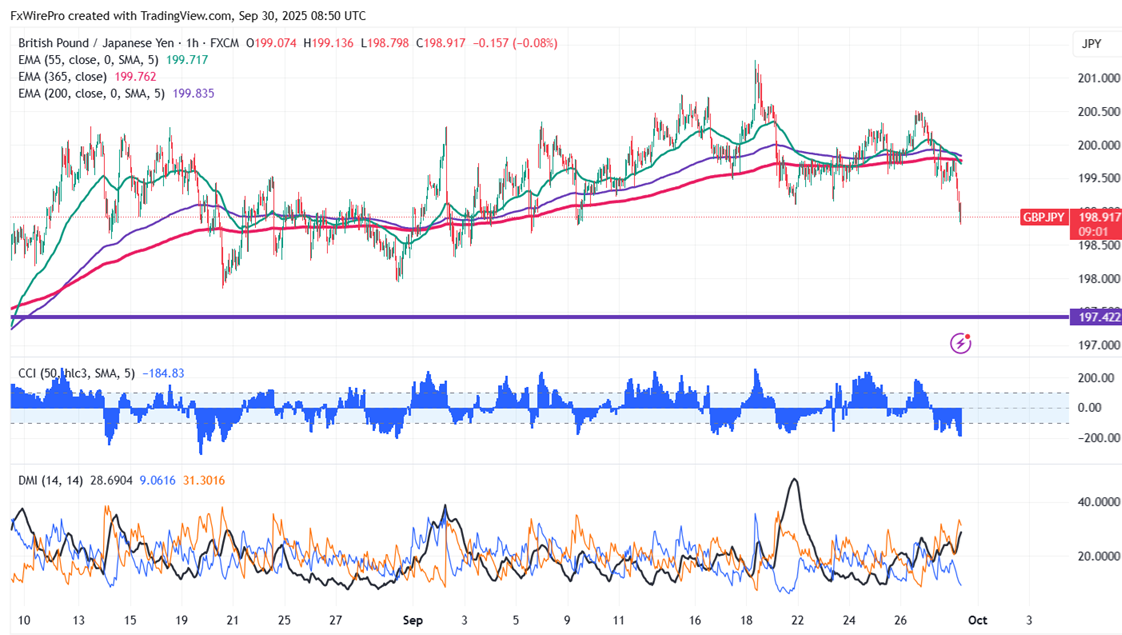Click the high price H199.136
The height and width of the screenshot is (635, 1122).
coord(328,43)
